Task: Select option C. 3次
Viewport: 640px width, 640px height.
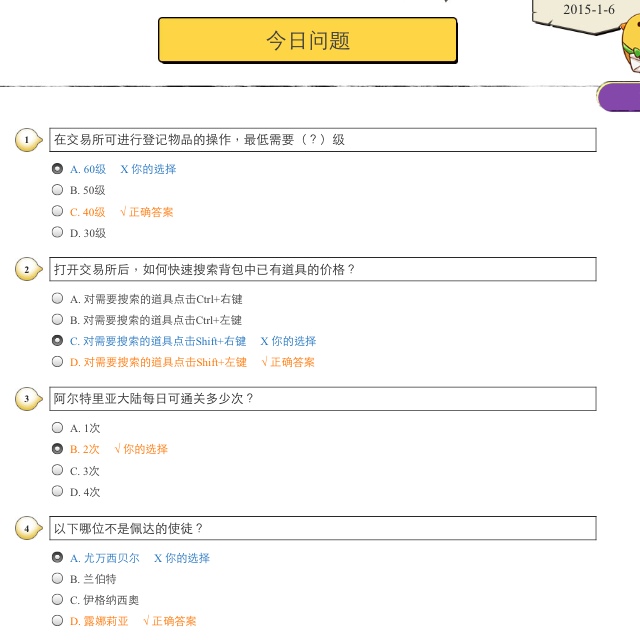Action: [x=57, y=470]
